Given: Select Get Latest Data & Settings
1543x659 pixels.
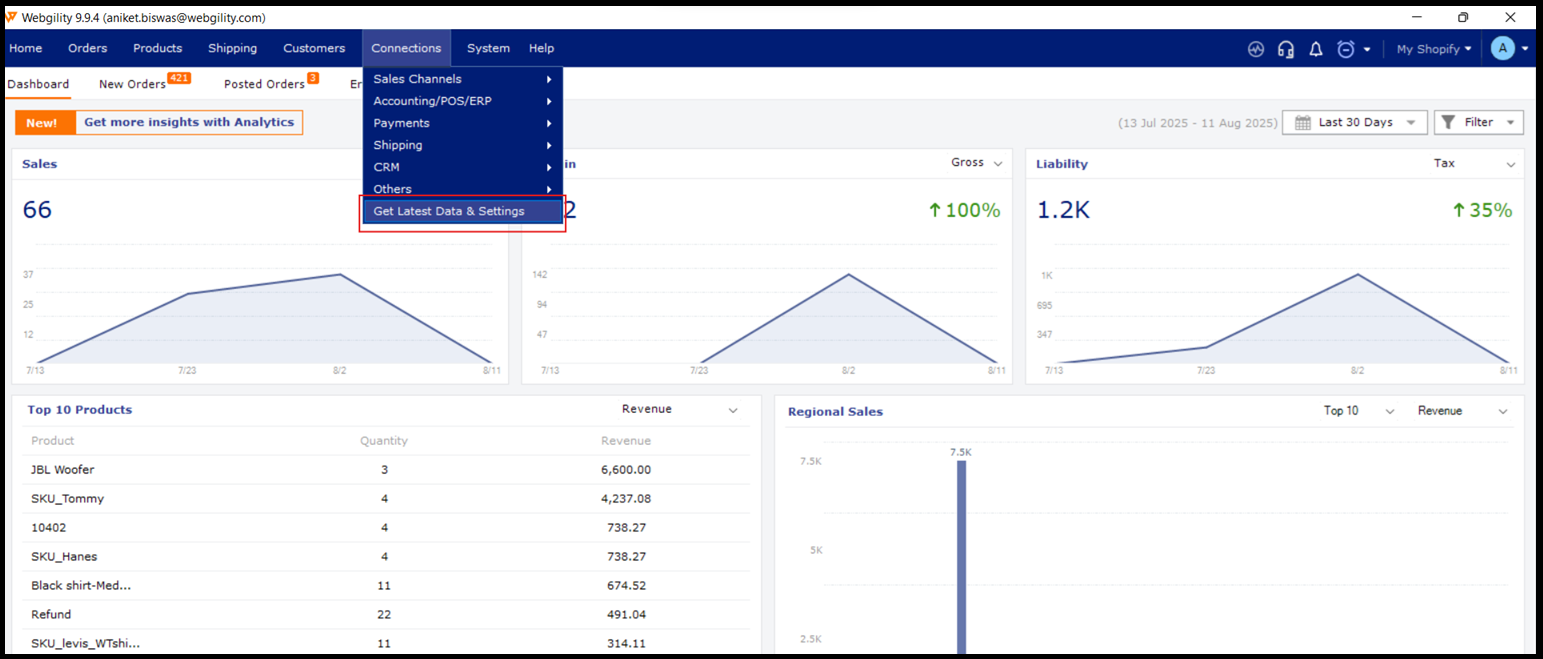Looking at the screenshot, I should 449,211.
